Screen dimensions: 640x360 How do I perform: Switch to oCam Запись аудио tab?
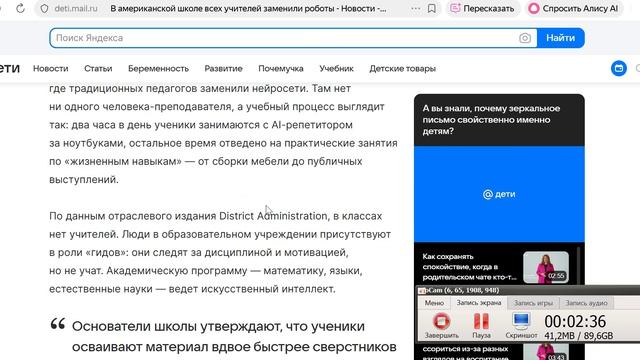click(x=586, y=303)
